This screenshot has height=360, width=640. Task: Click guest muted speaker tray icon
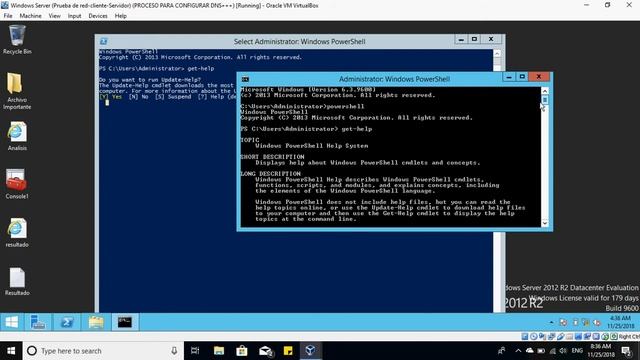[x=597, y=322]
